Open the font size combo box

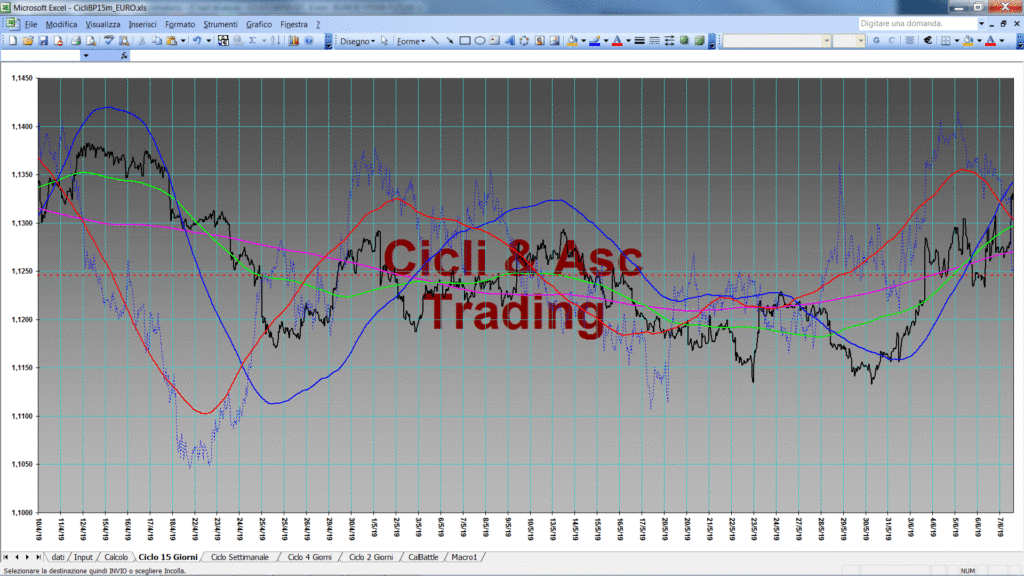point(849,41)
